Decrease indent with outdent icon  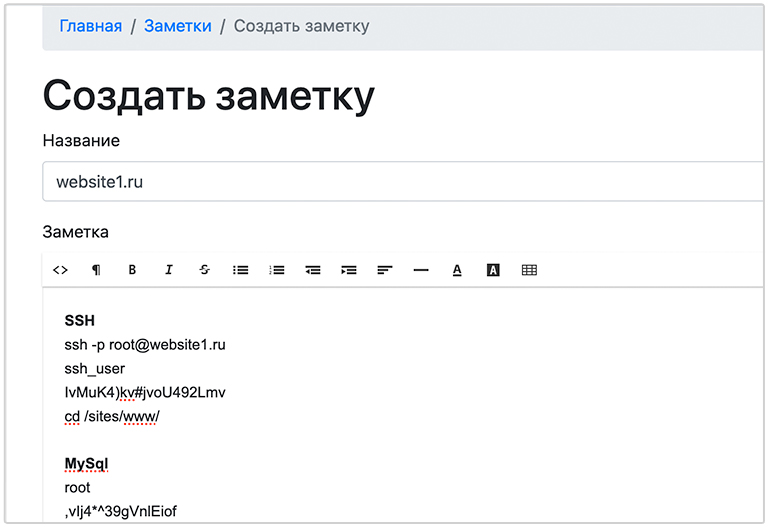pos(313,270)
